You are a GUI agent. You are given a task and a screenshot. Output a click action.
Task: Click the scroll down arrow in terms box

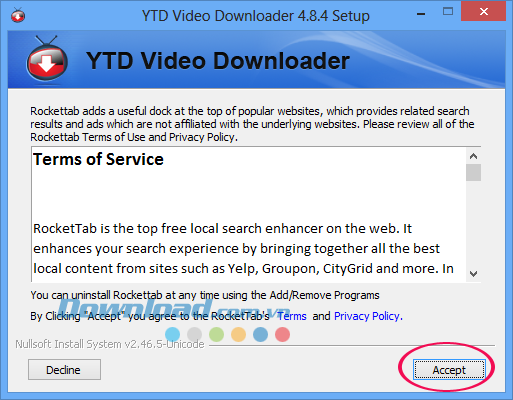[473, 274]
